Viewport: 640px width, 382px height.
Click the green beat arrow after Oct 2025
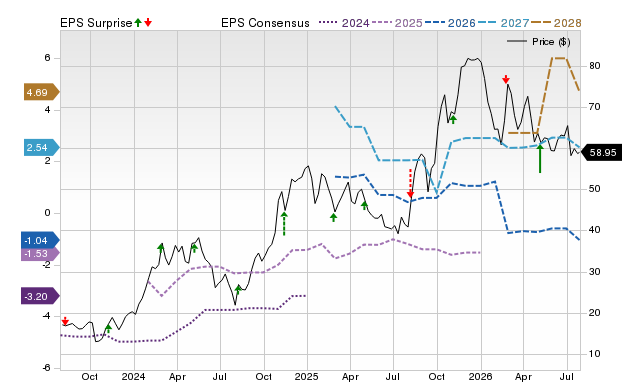point(453,119)
